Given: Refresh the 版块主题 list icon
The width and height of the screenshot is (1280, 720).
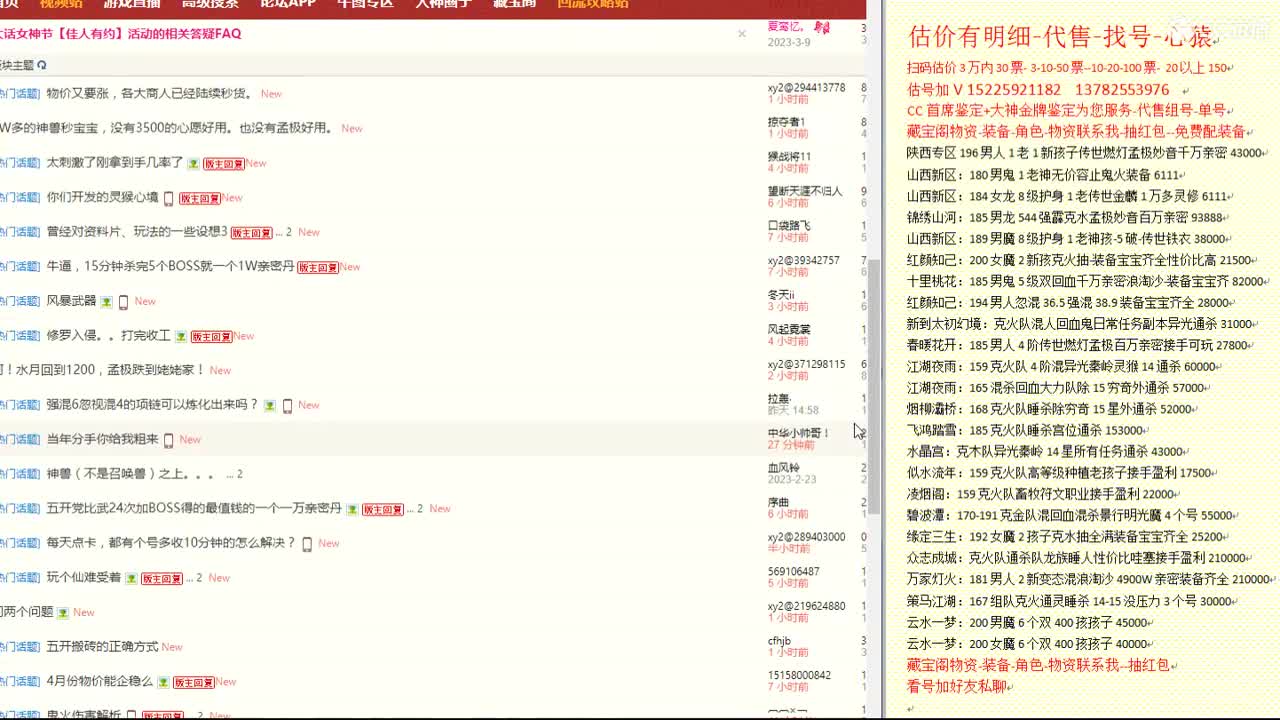Looking at the screenshot, I should tap(41, 65).
